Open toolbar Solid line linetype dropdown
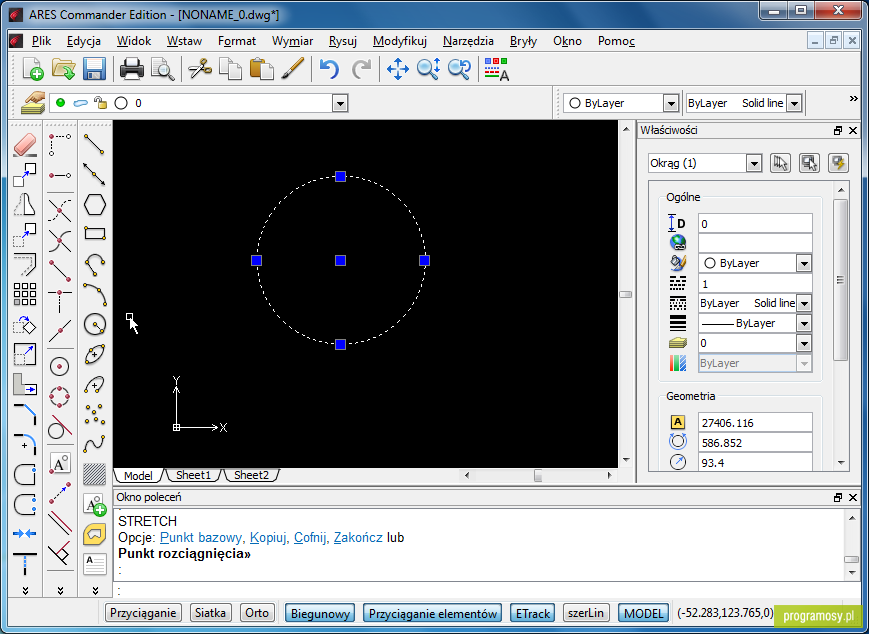 [794, 103]
